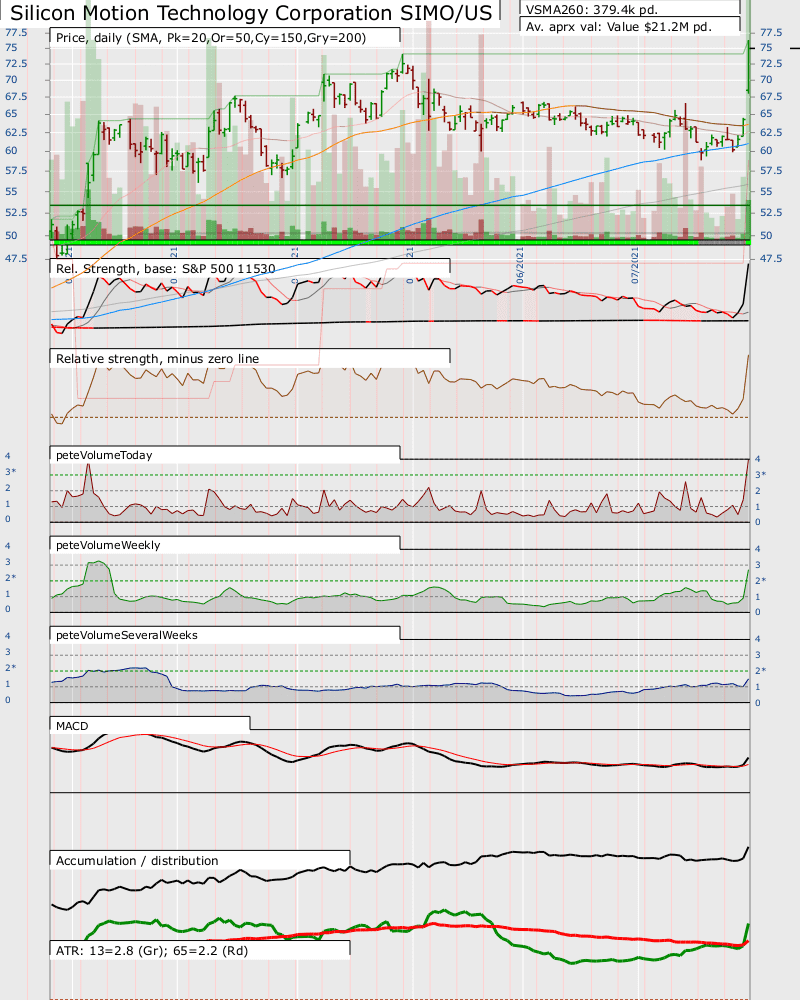
Task: Select 77.5 on the left price axis
Action: [x=16, y=33]
